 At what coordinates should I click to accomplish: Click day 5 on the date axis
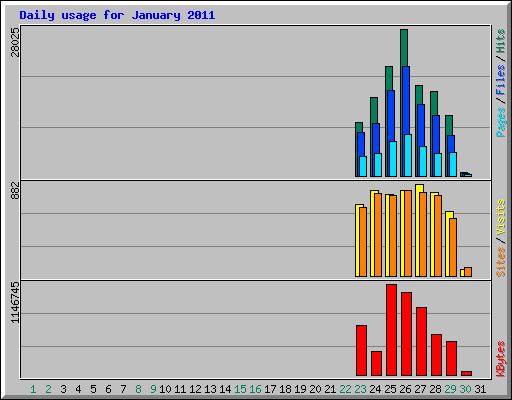[x=93, y=389]
